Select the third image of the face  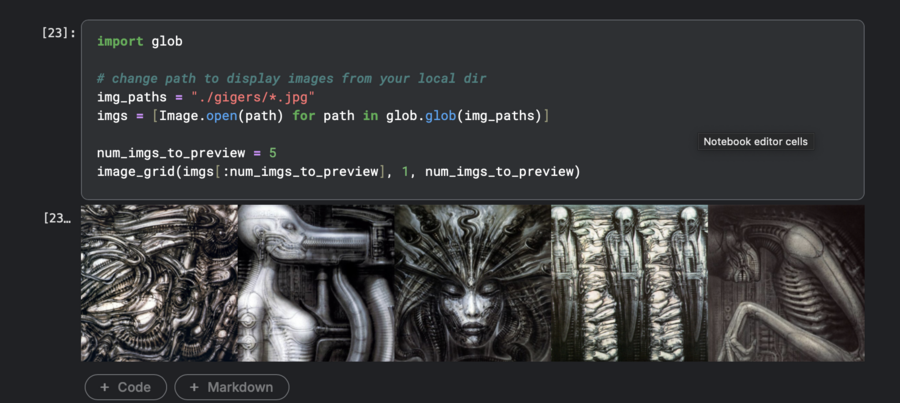click(472, 283)
